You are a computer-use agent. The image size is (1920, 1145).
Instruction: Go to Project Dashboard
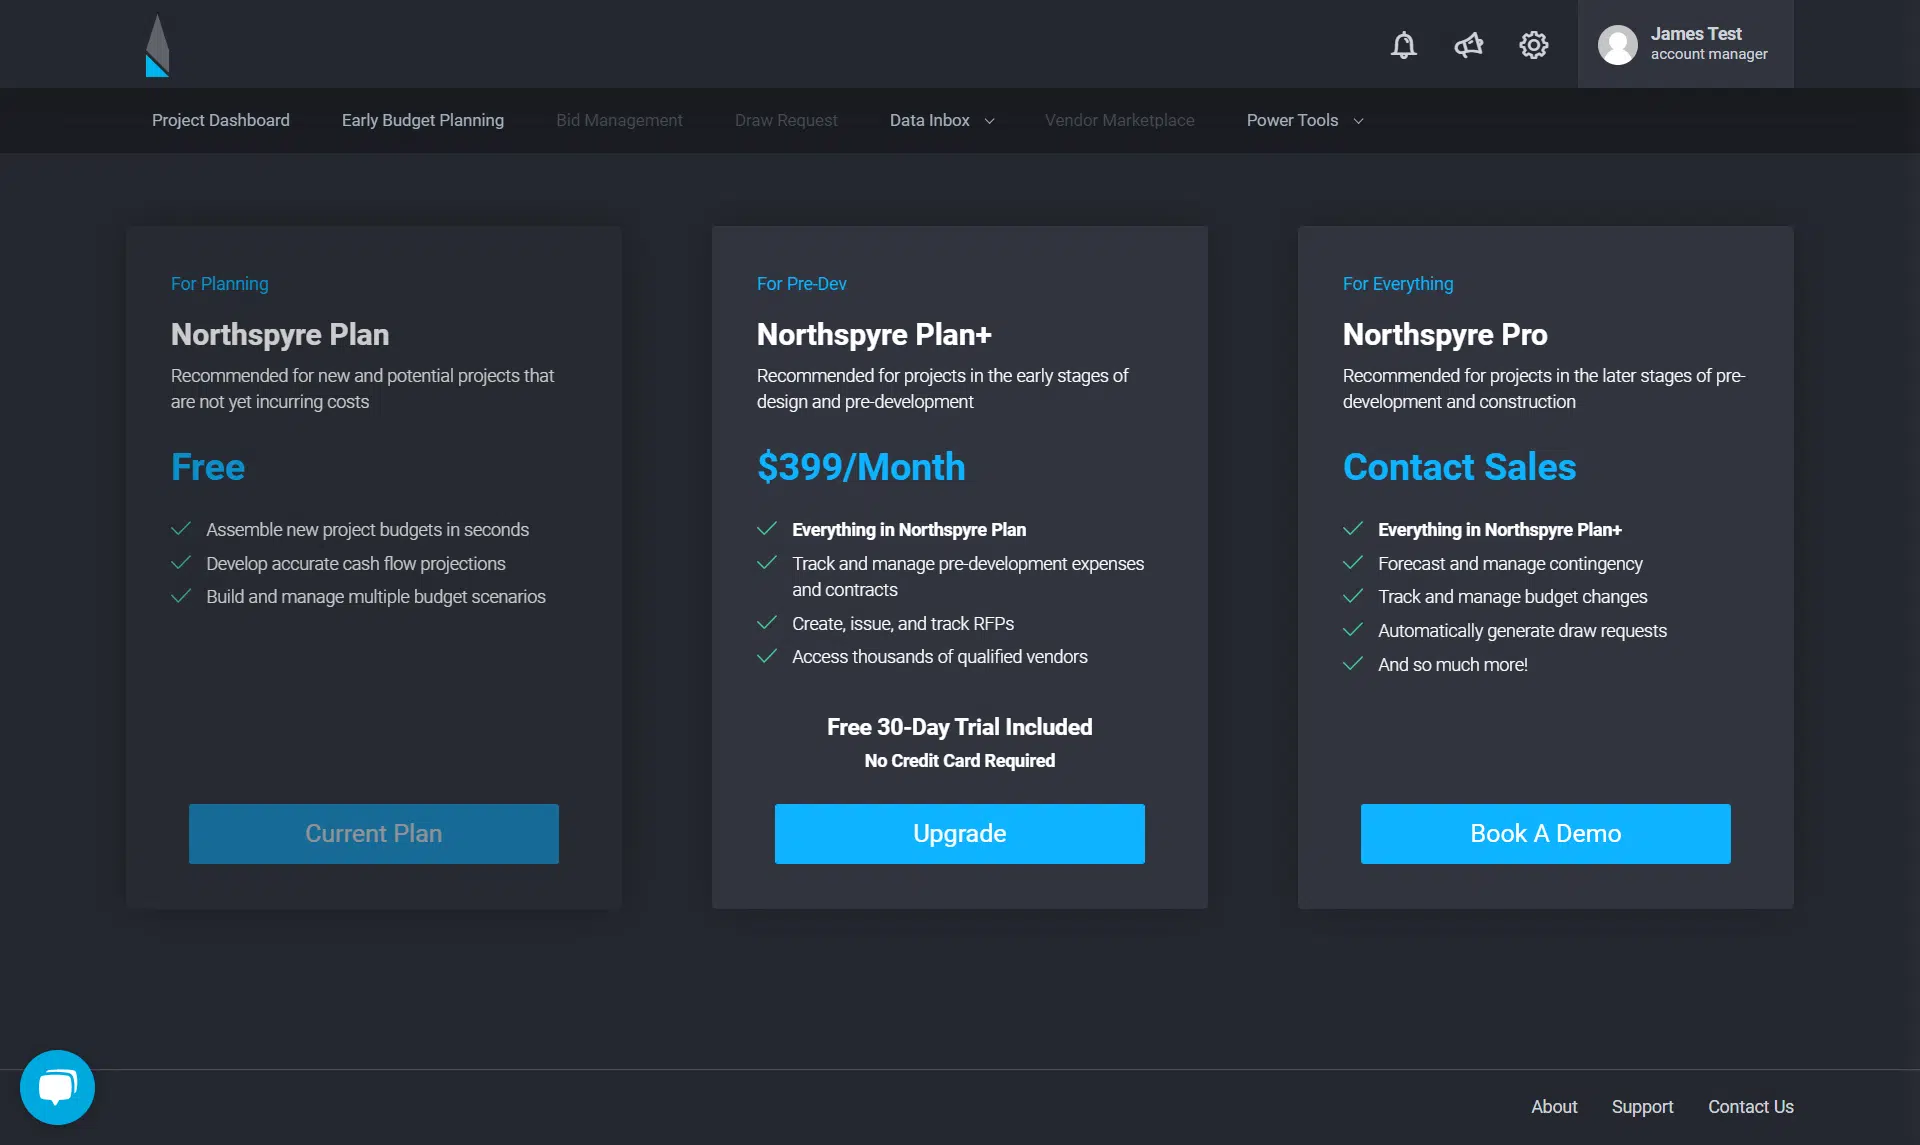(x=221, y=120)
